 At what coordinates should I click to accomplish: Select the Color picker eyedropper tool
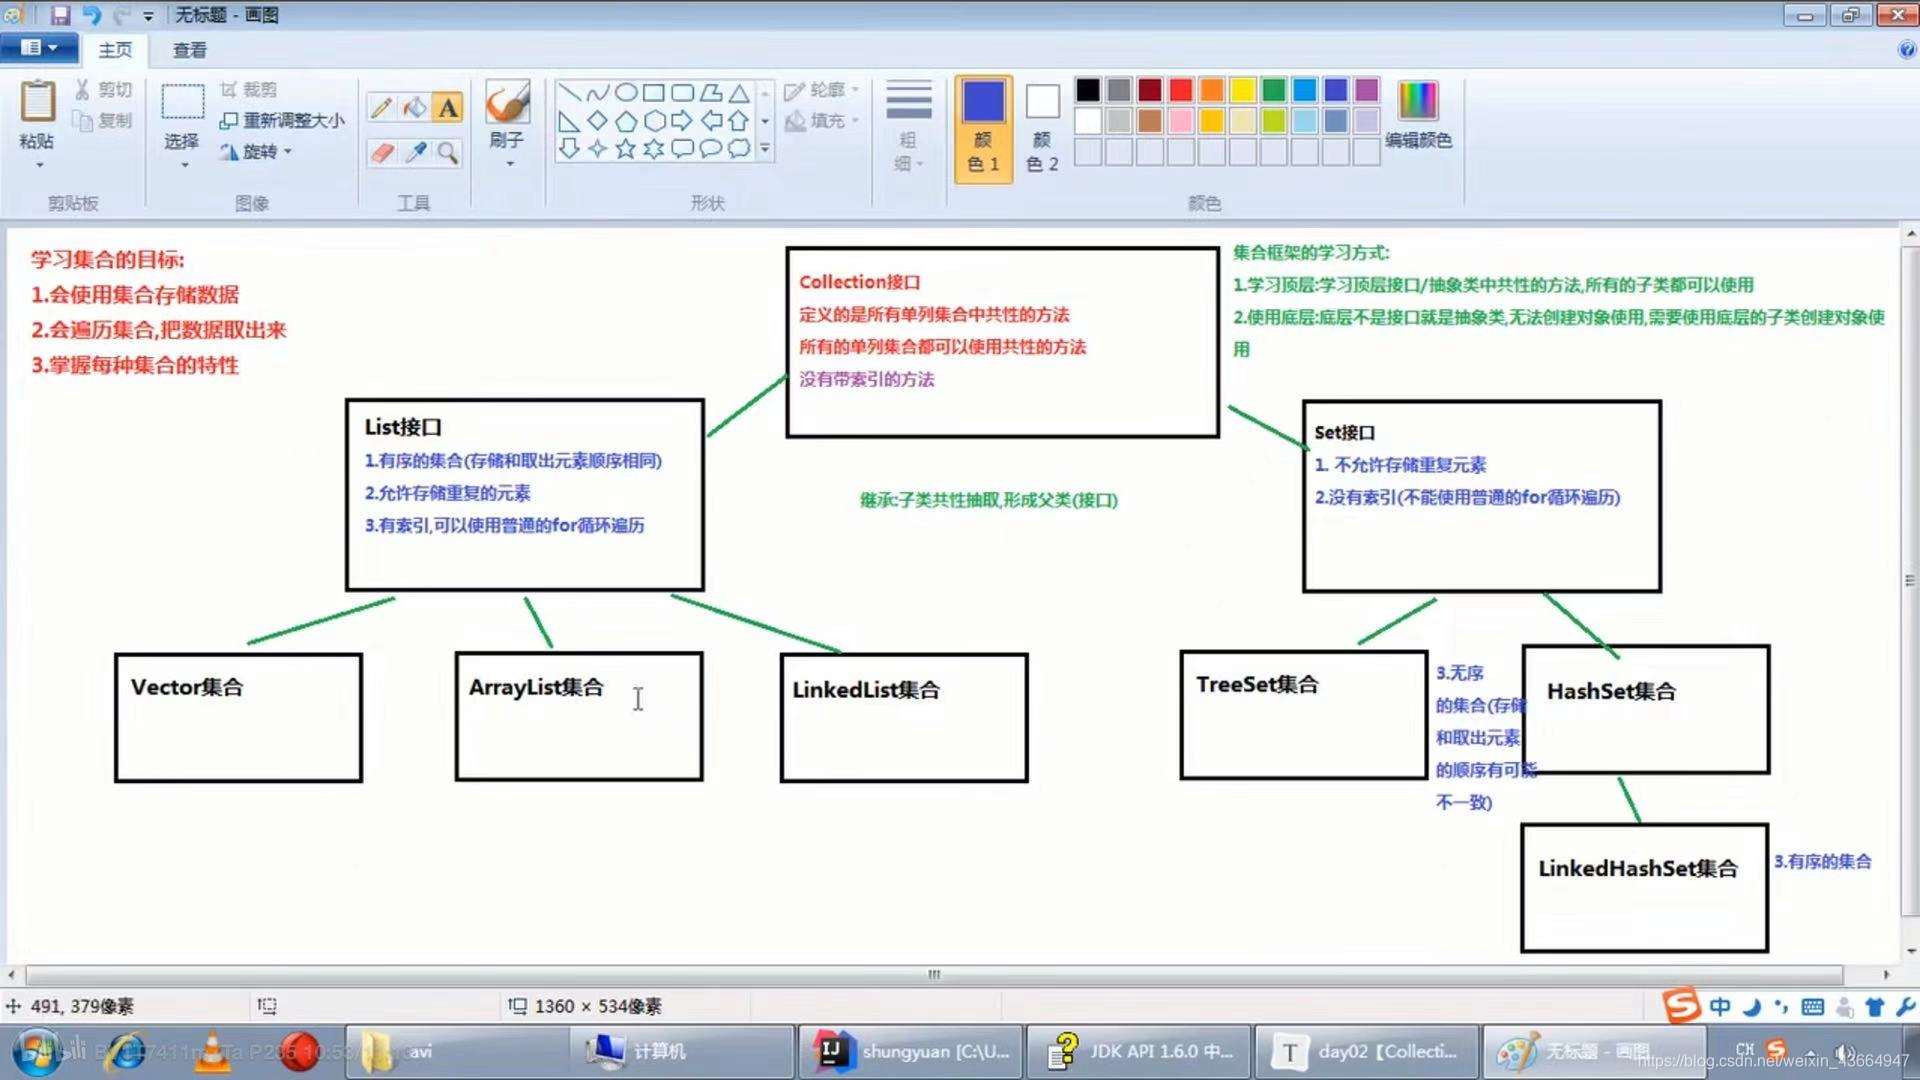click(x=415, y=152)
